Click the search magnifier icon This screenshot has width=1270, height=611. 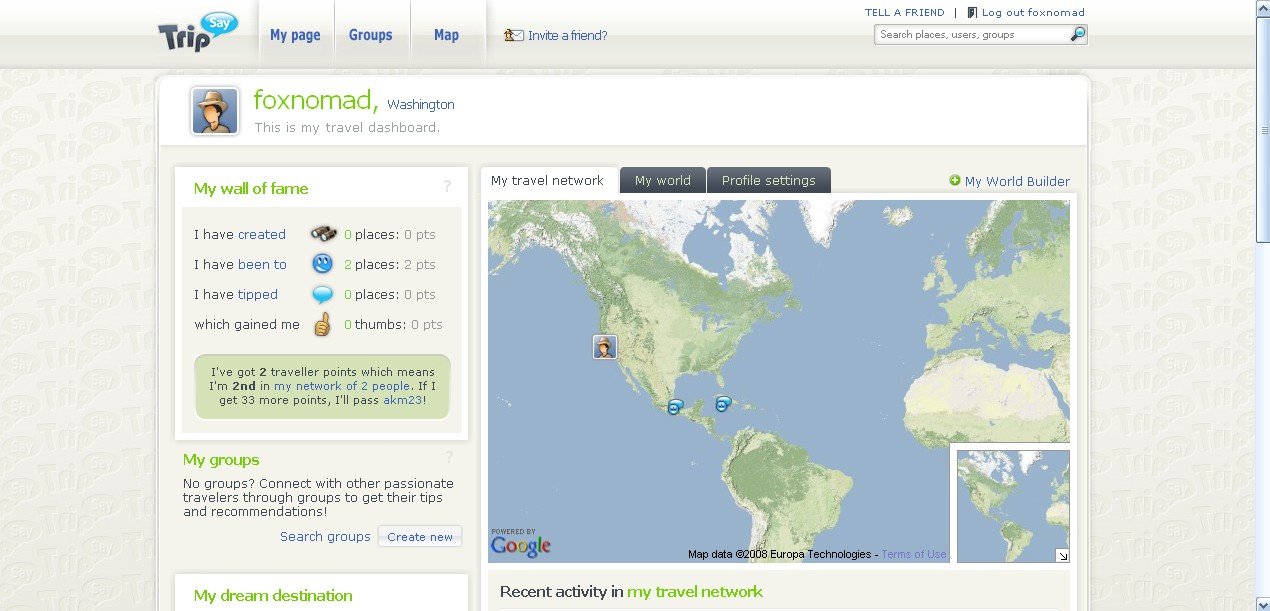(x=1077, y=34)
